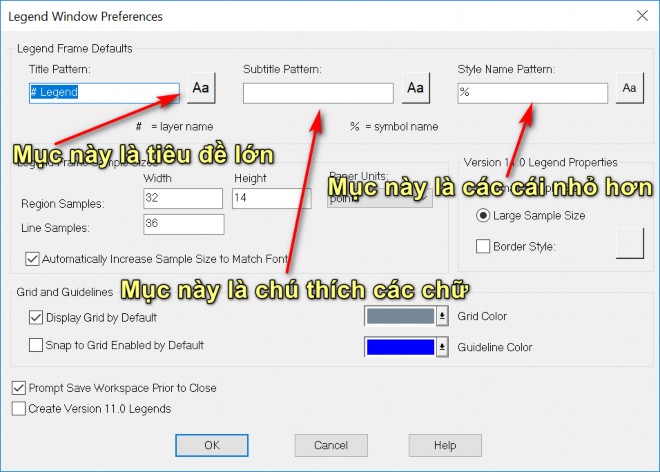Click the Subtitle Pattern text field
The height and width of the screenshot is (472, 660).
pos(317,93)
